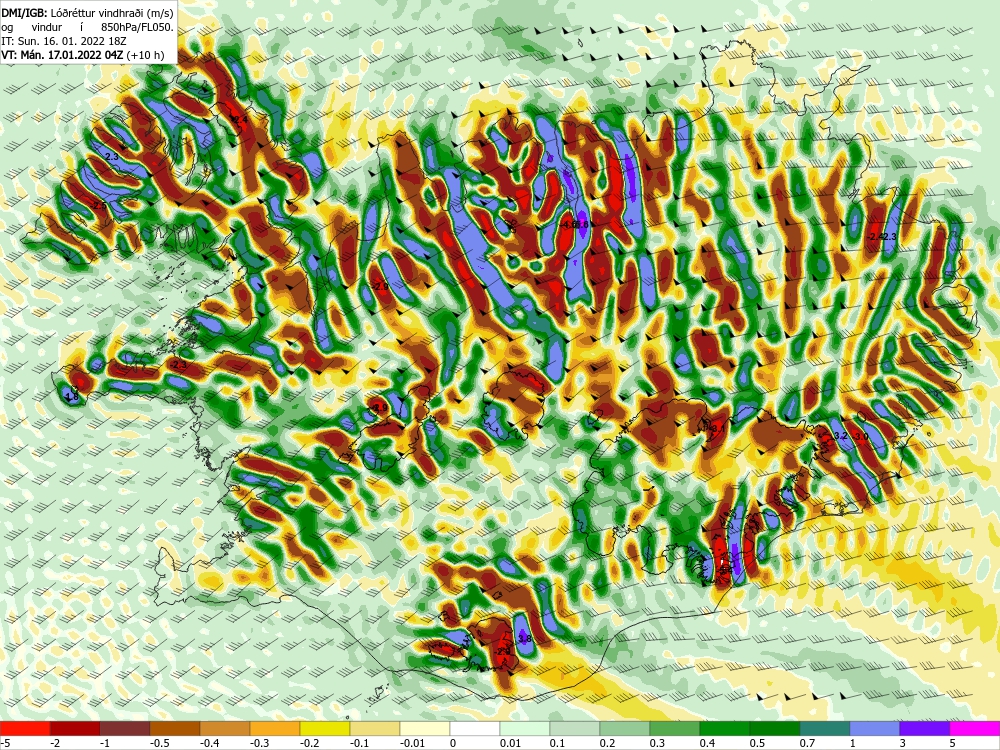Click the teal legend swatch
The width and height of the screenshot is (1000, 750).
click(825, 728)
